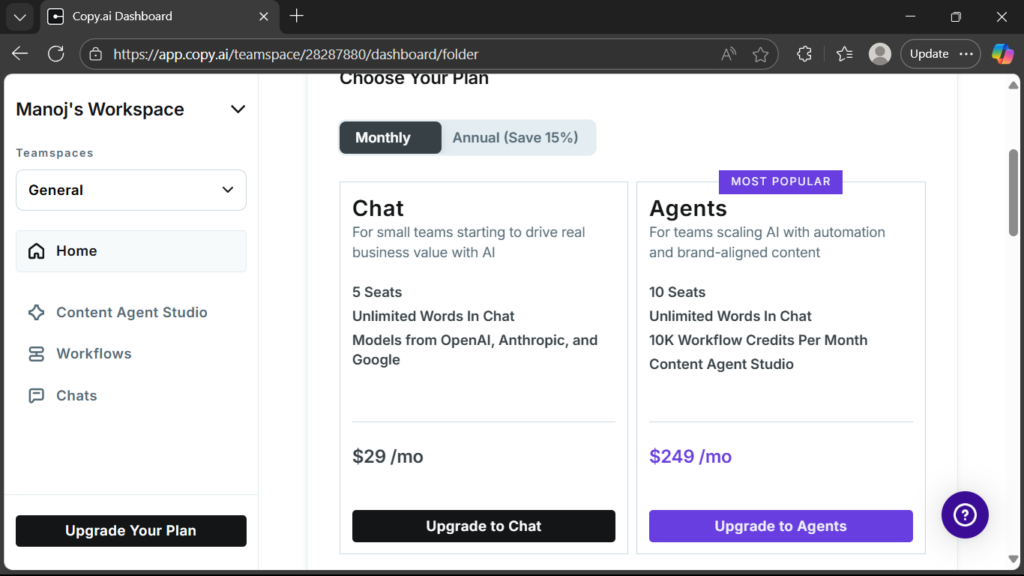
Task: Bookmark page using the star icon
Action: tap(760, 54)
